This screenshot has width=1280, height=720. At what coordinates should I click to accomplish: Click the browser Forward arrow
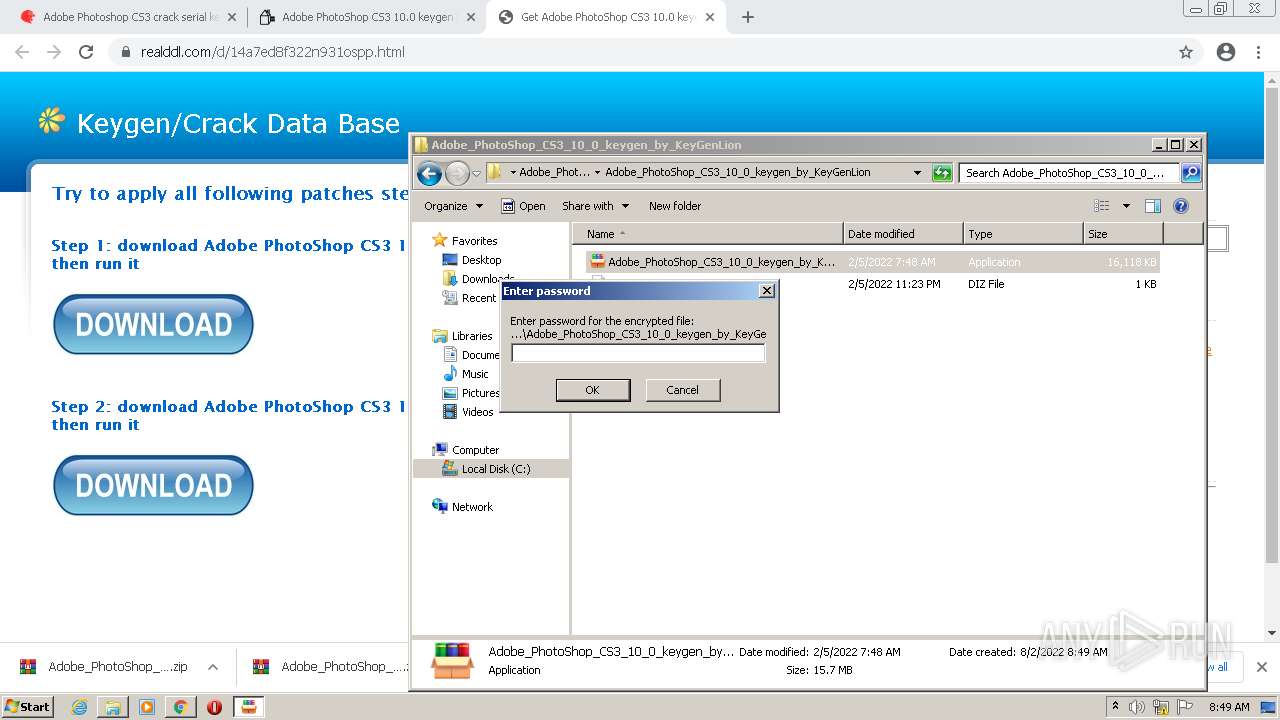tap(54, 52)
